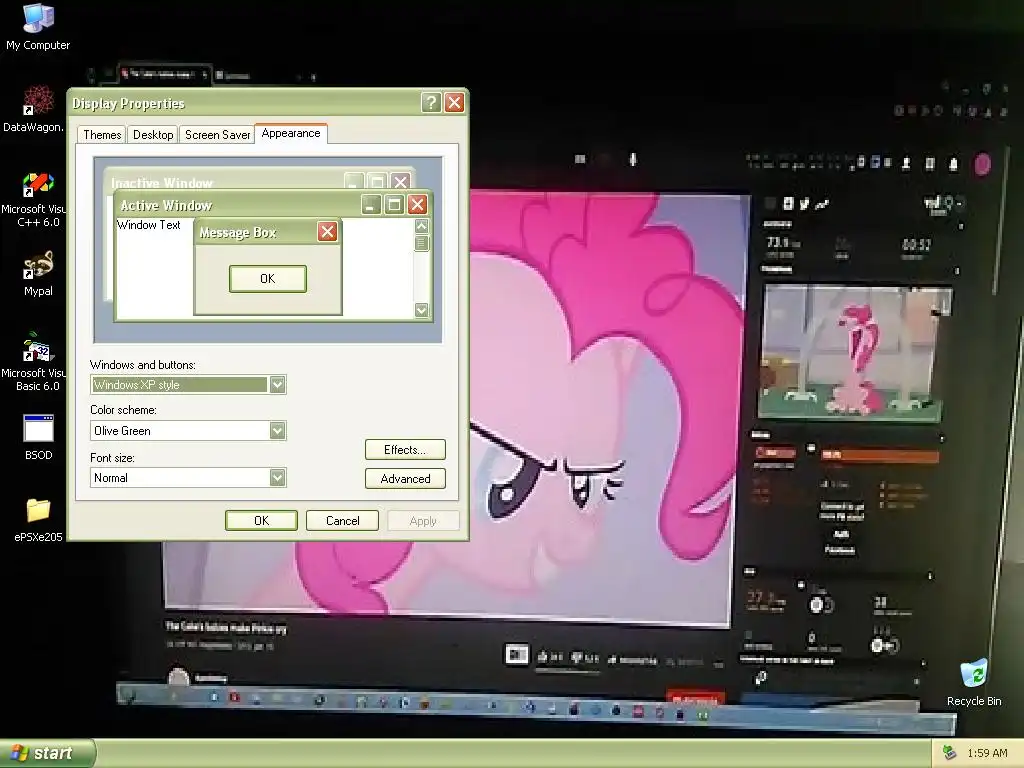Click the 1:59 AM taskbar clock
1024x768 pixels.
click(987, 753)
